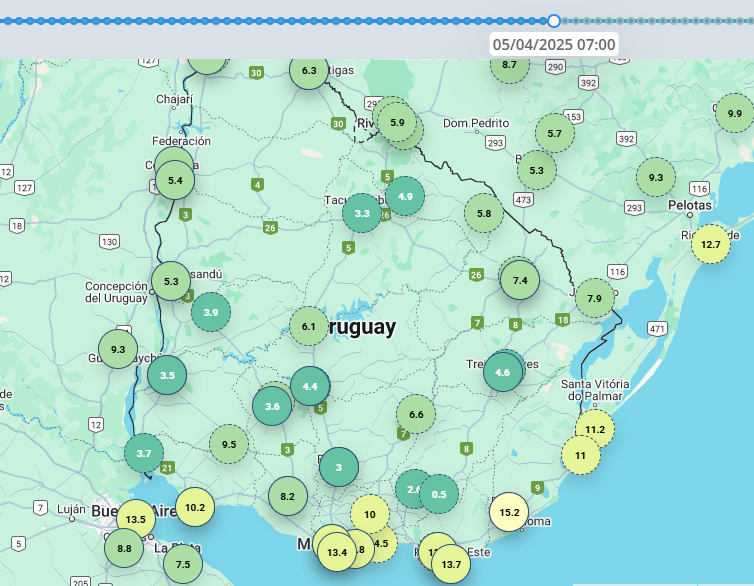Viewport: 754px width, 586px height.
Task: Open the 5.8 temperature marker
Action: (484, 213)
